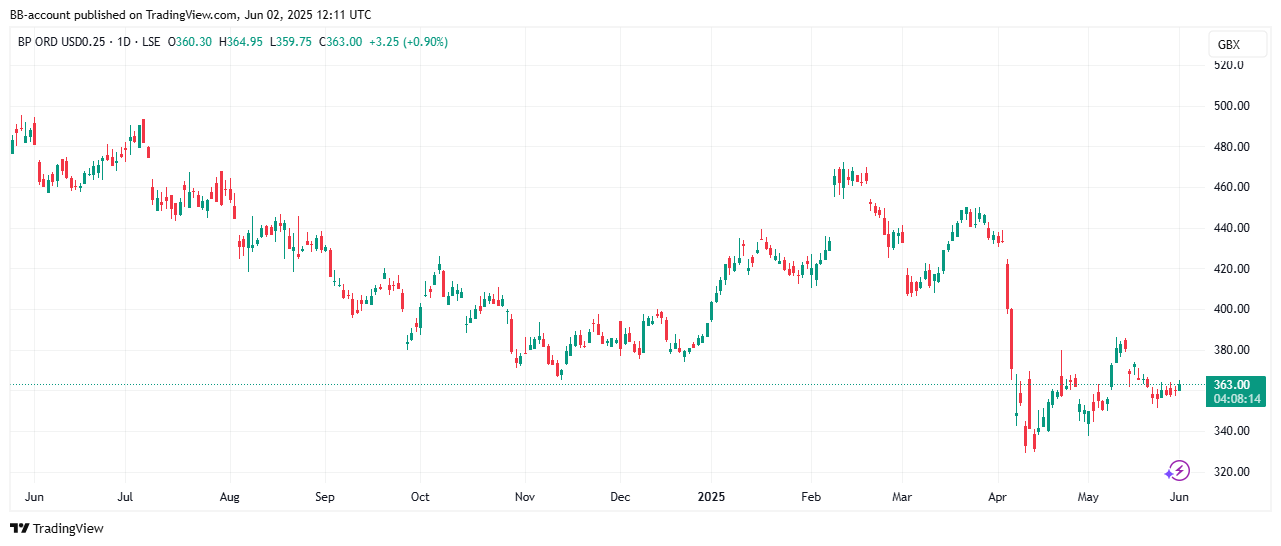Click the Oct time axis label
This screenshot has height=546, width=1281.
[420, 497]
